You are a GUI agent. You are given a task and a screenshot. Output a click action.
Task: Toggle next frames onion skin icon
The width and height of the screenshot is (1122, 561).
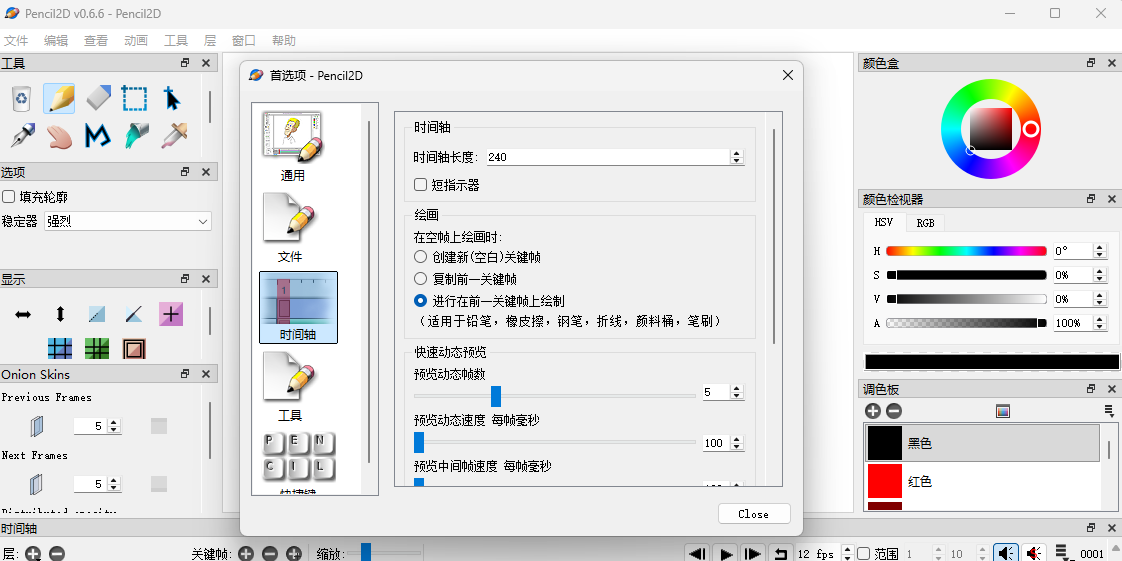click(x=36, y=484)
